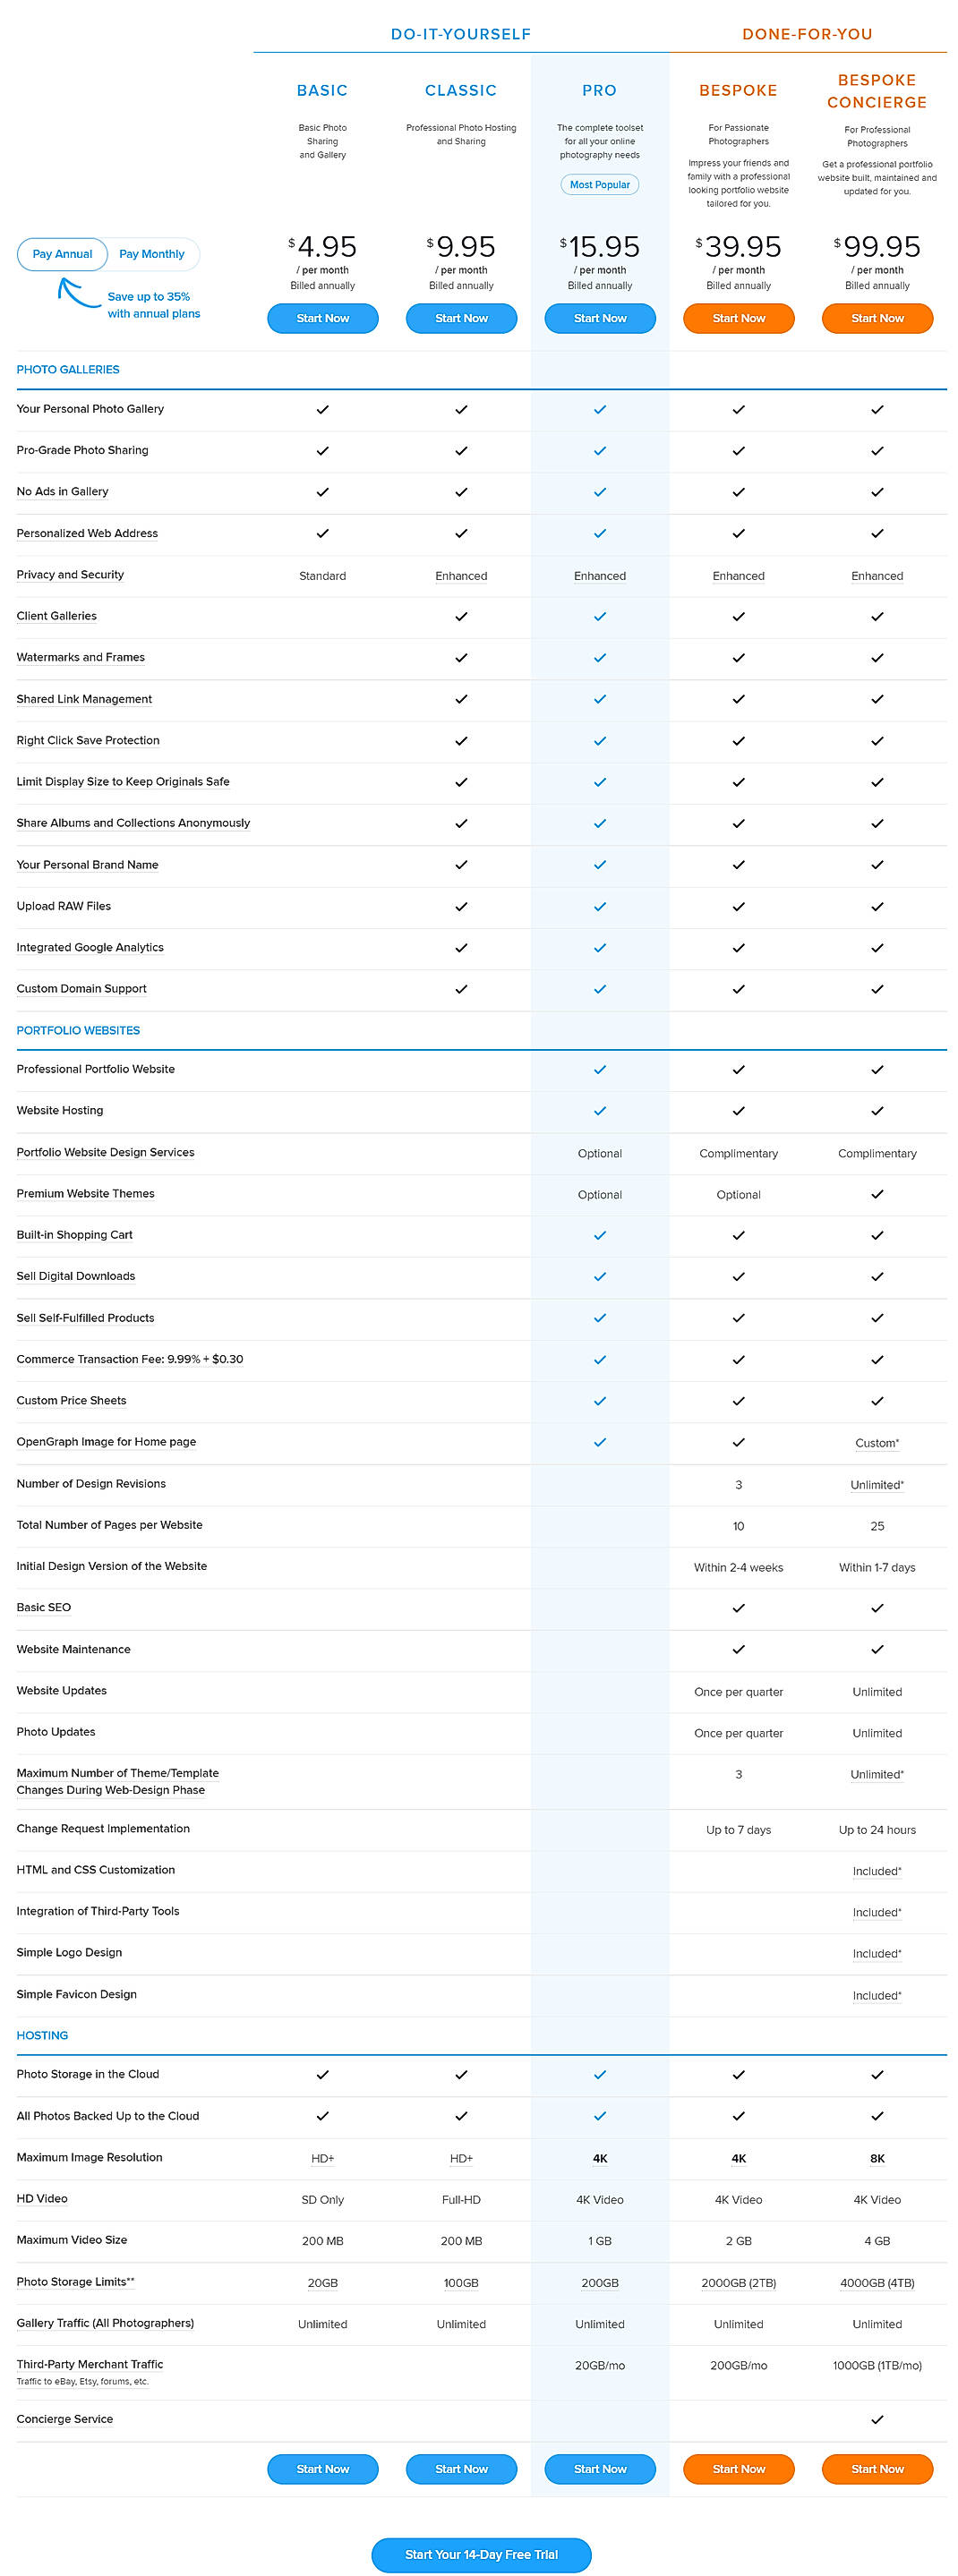
Task: Click the DONE-FOR-YOU section header
Action: point(807,34)
